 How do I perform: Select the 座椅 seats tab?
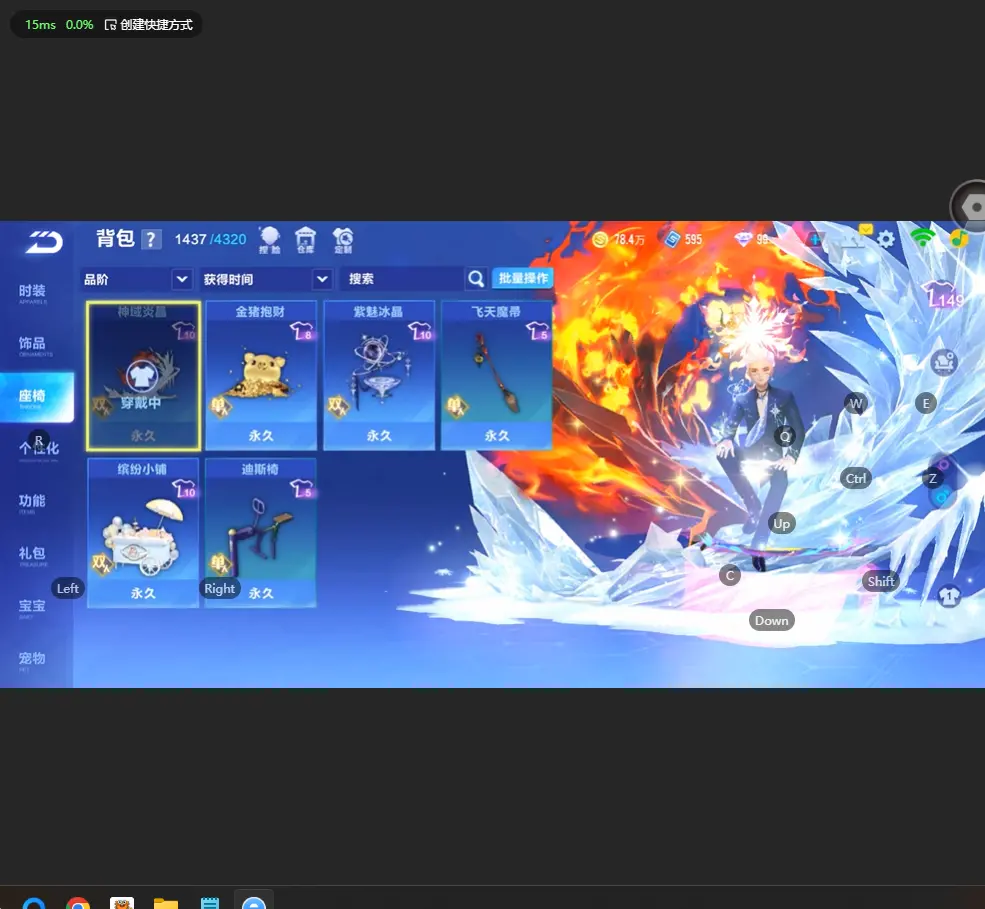(x=36, y=397)
